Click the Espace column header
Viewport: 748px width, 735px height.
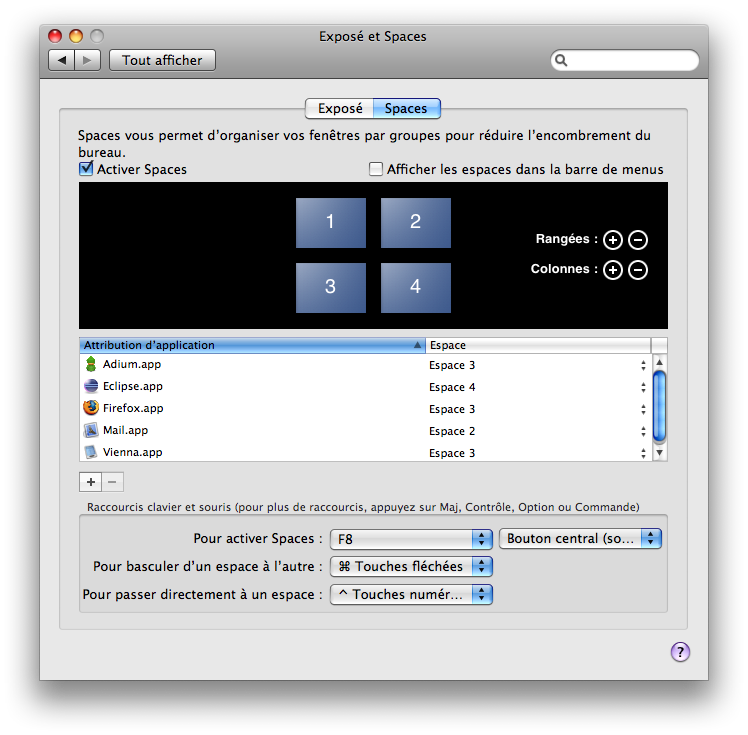538,345
